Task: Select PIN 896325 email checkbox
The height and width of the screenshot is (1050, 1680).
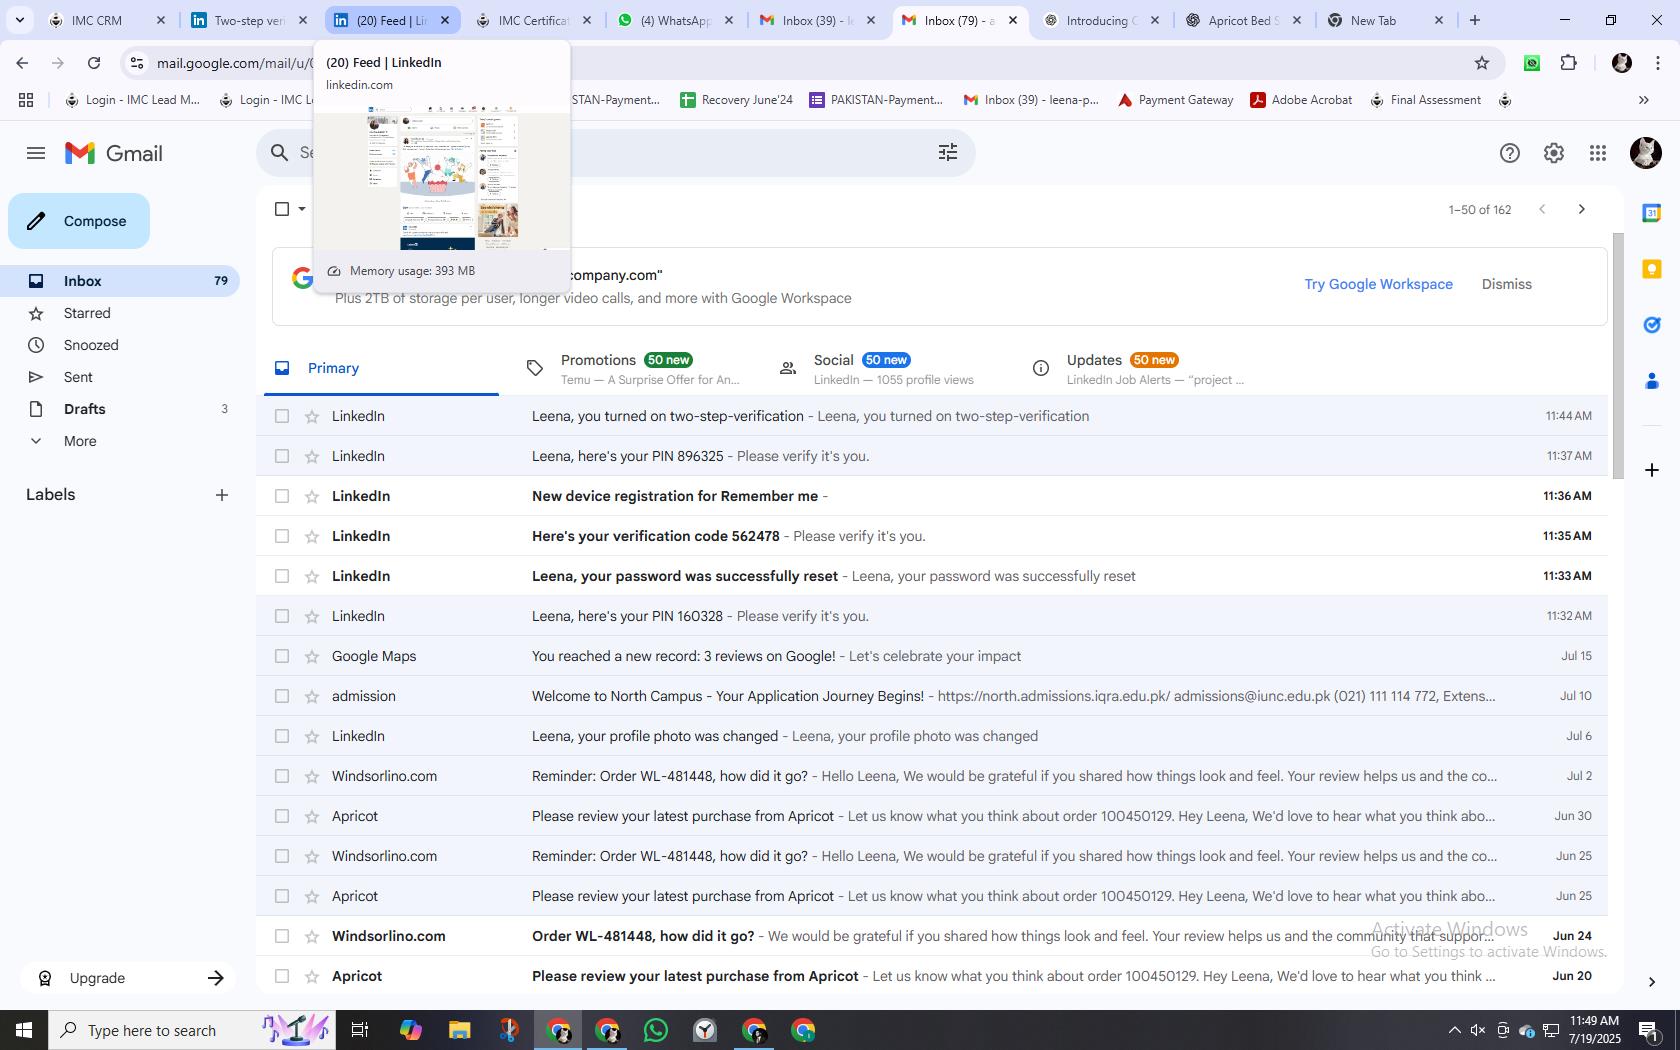Action: [282, 456]
